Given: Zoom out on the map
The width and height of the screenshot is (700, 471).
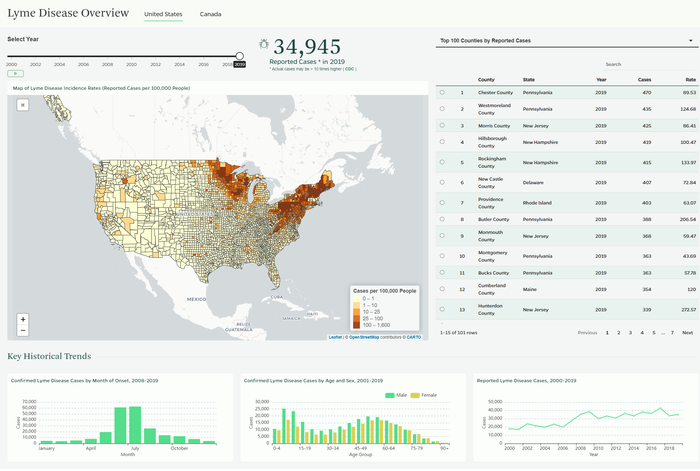Looking at the screenshot, I should point(23,331).
